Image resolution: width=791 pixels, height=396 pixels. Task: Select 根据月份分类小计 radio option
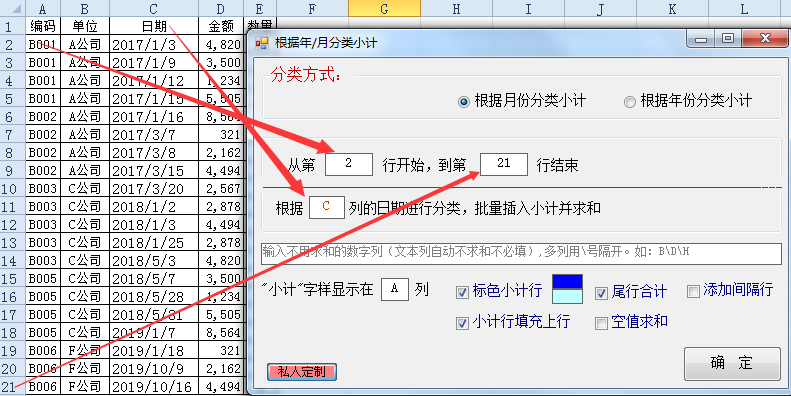522,101
